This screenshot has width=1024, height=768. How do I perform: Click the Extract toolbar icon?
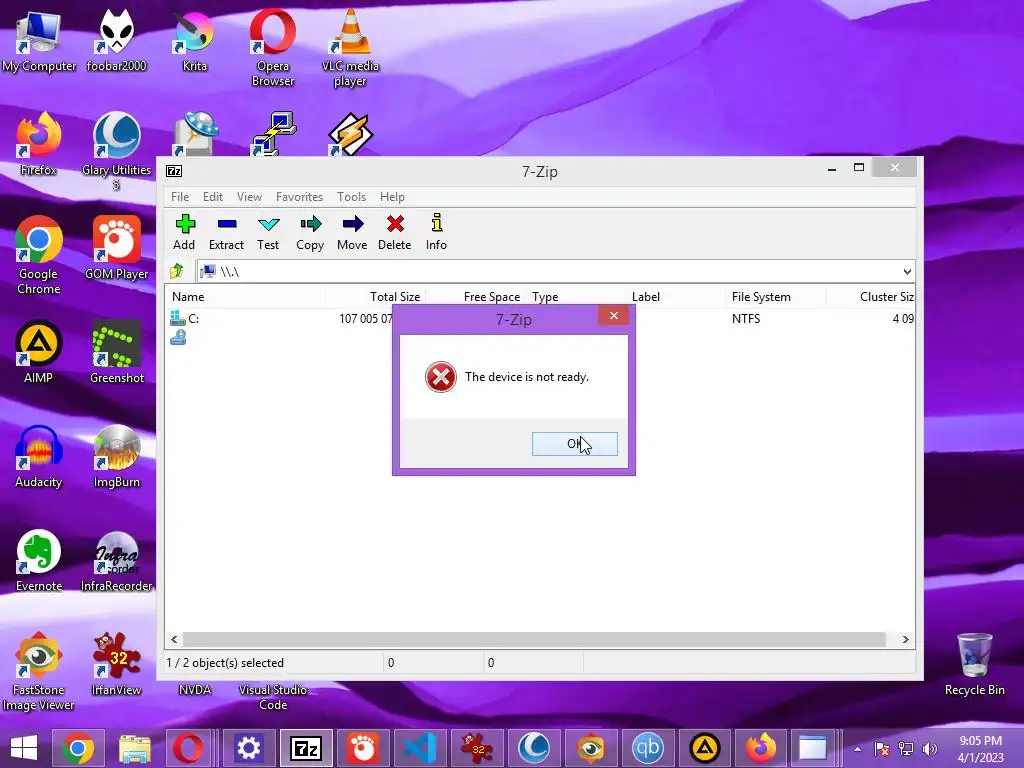coord(226,232)
